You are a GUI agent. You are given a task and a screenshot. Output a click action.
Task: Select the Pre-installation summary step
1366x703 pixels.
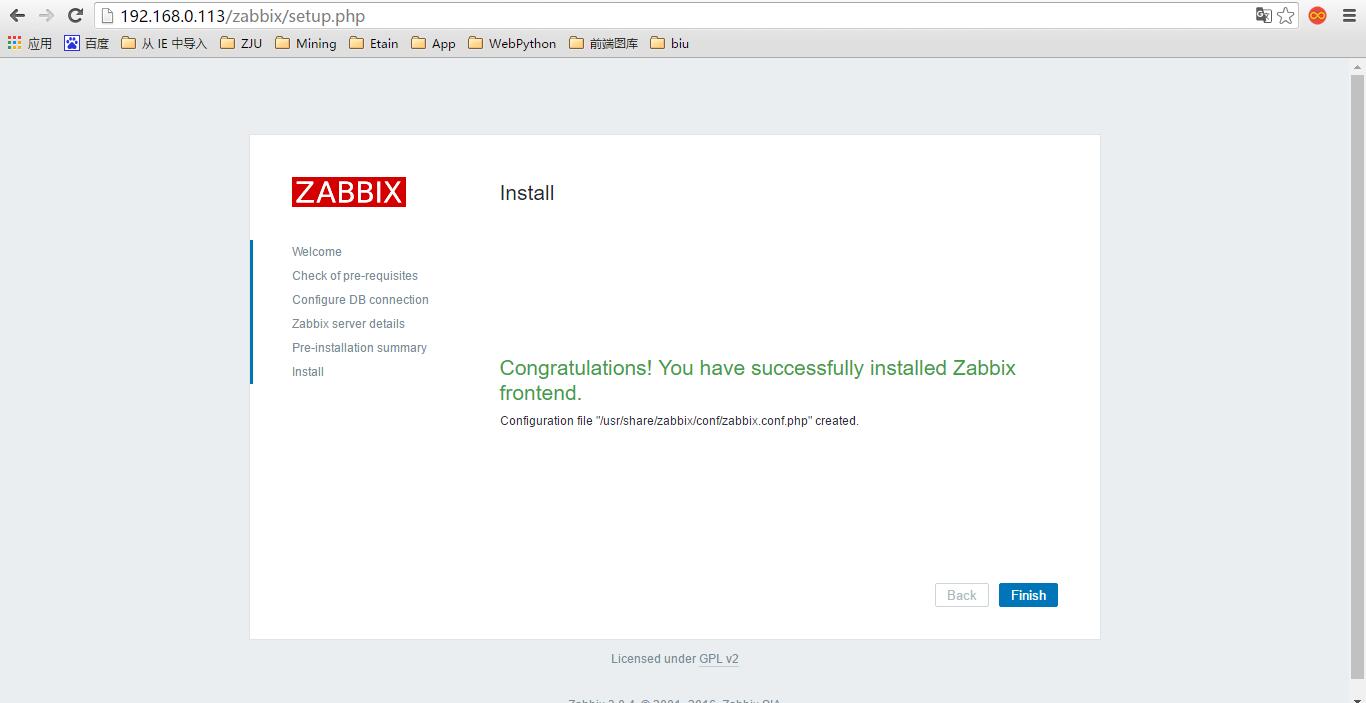(359, 347)
